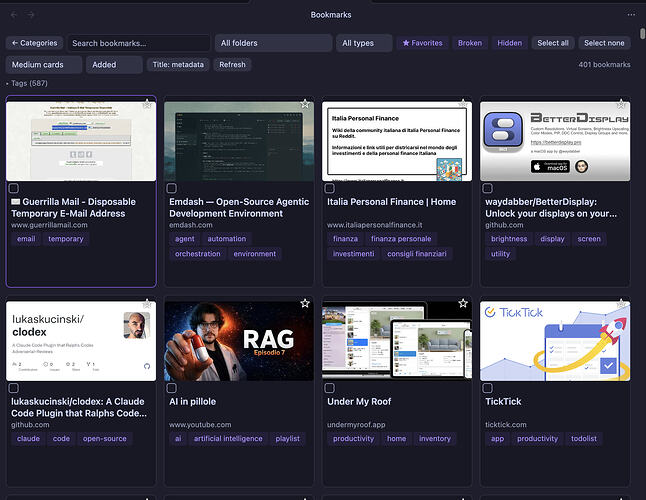Star the Italia Personal Finance bookmark
Screen dimensions: 646x500
pyautogui.click(x=463, y=104)
